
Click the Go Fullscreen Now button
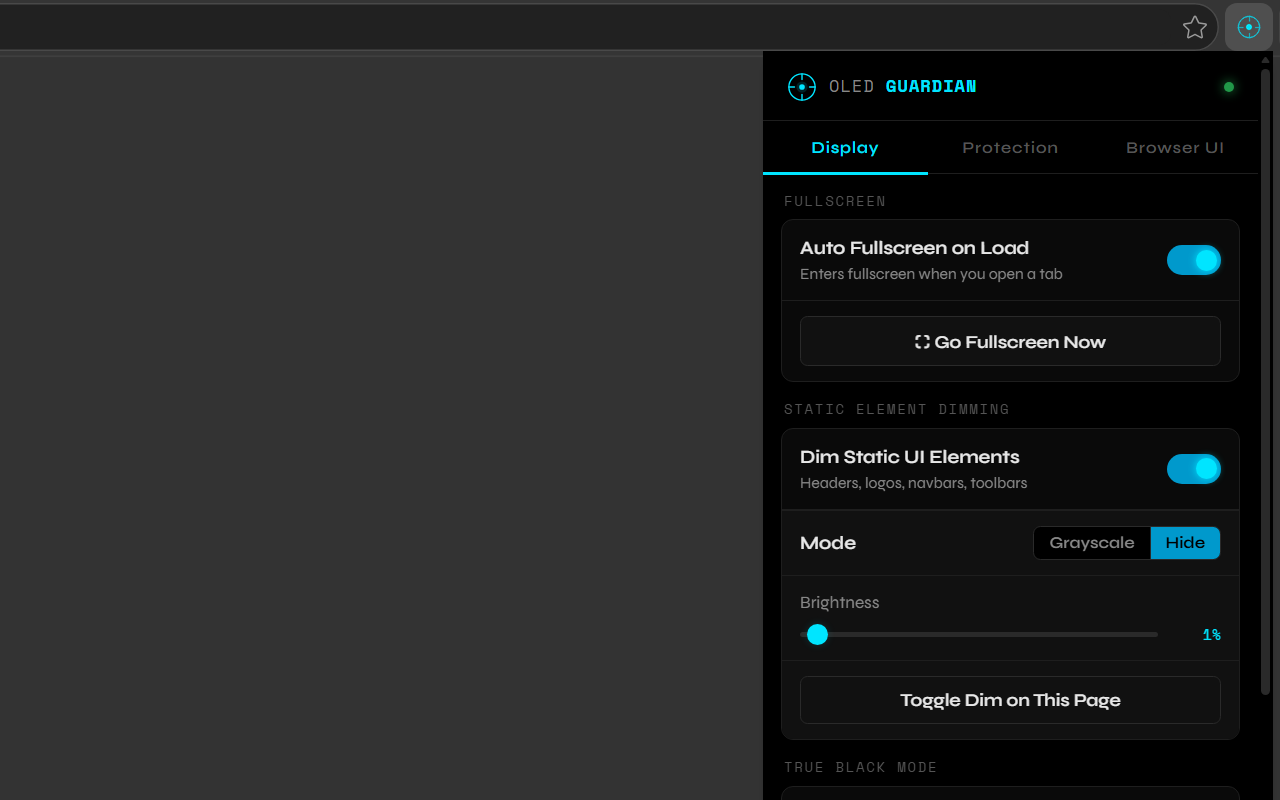(1010, 342)
